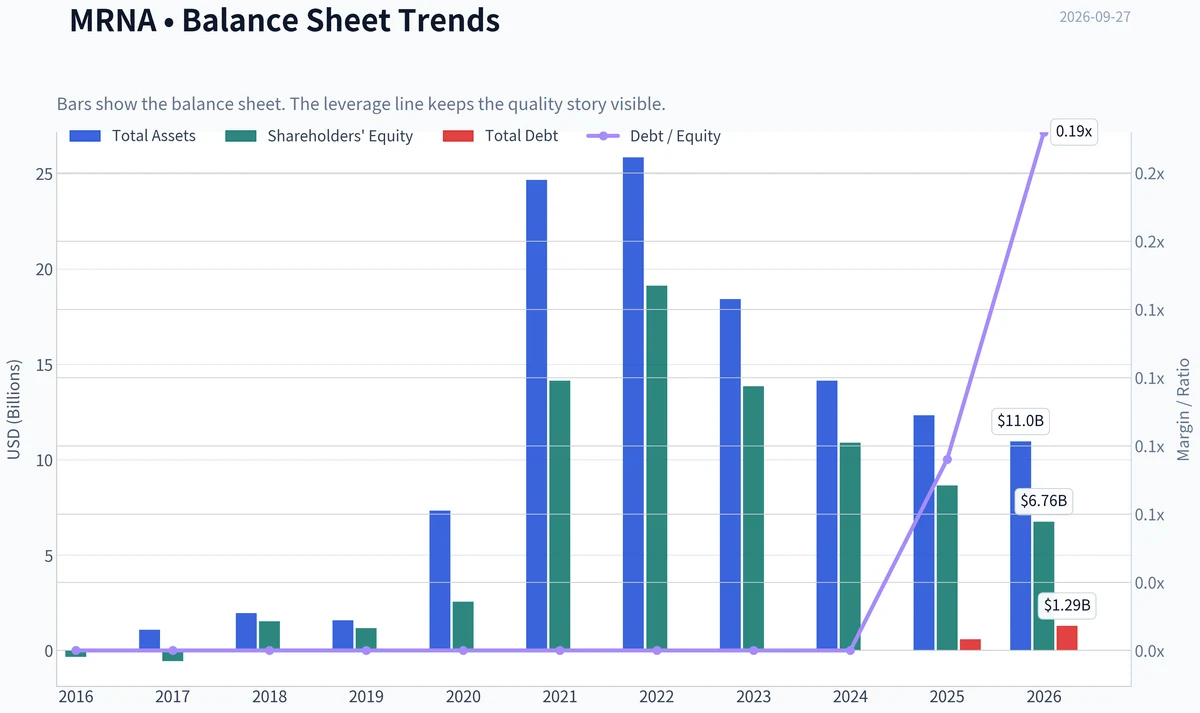Screen dimensions: 1200x713
Task: Click the 25 tick on the left axis
Action: (x=43, y=174)
